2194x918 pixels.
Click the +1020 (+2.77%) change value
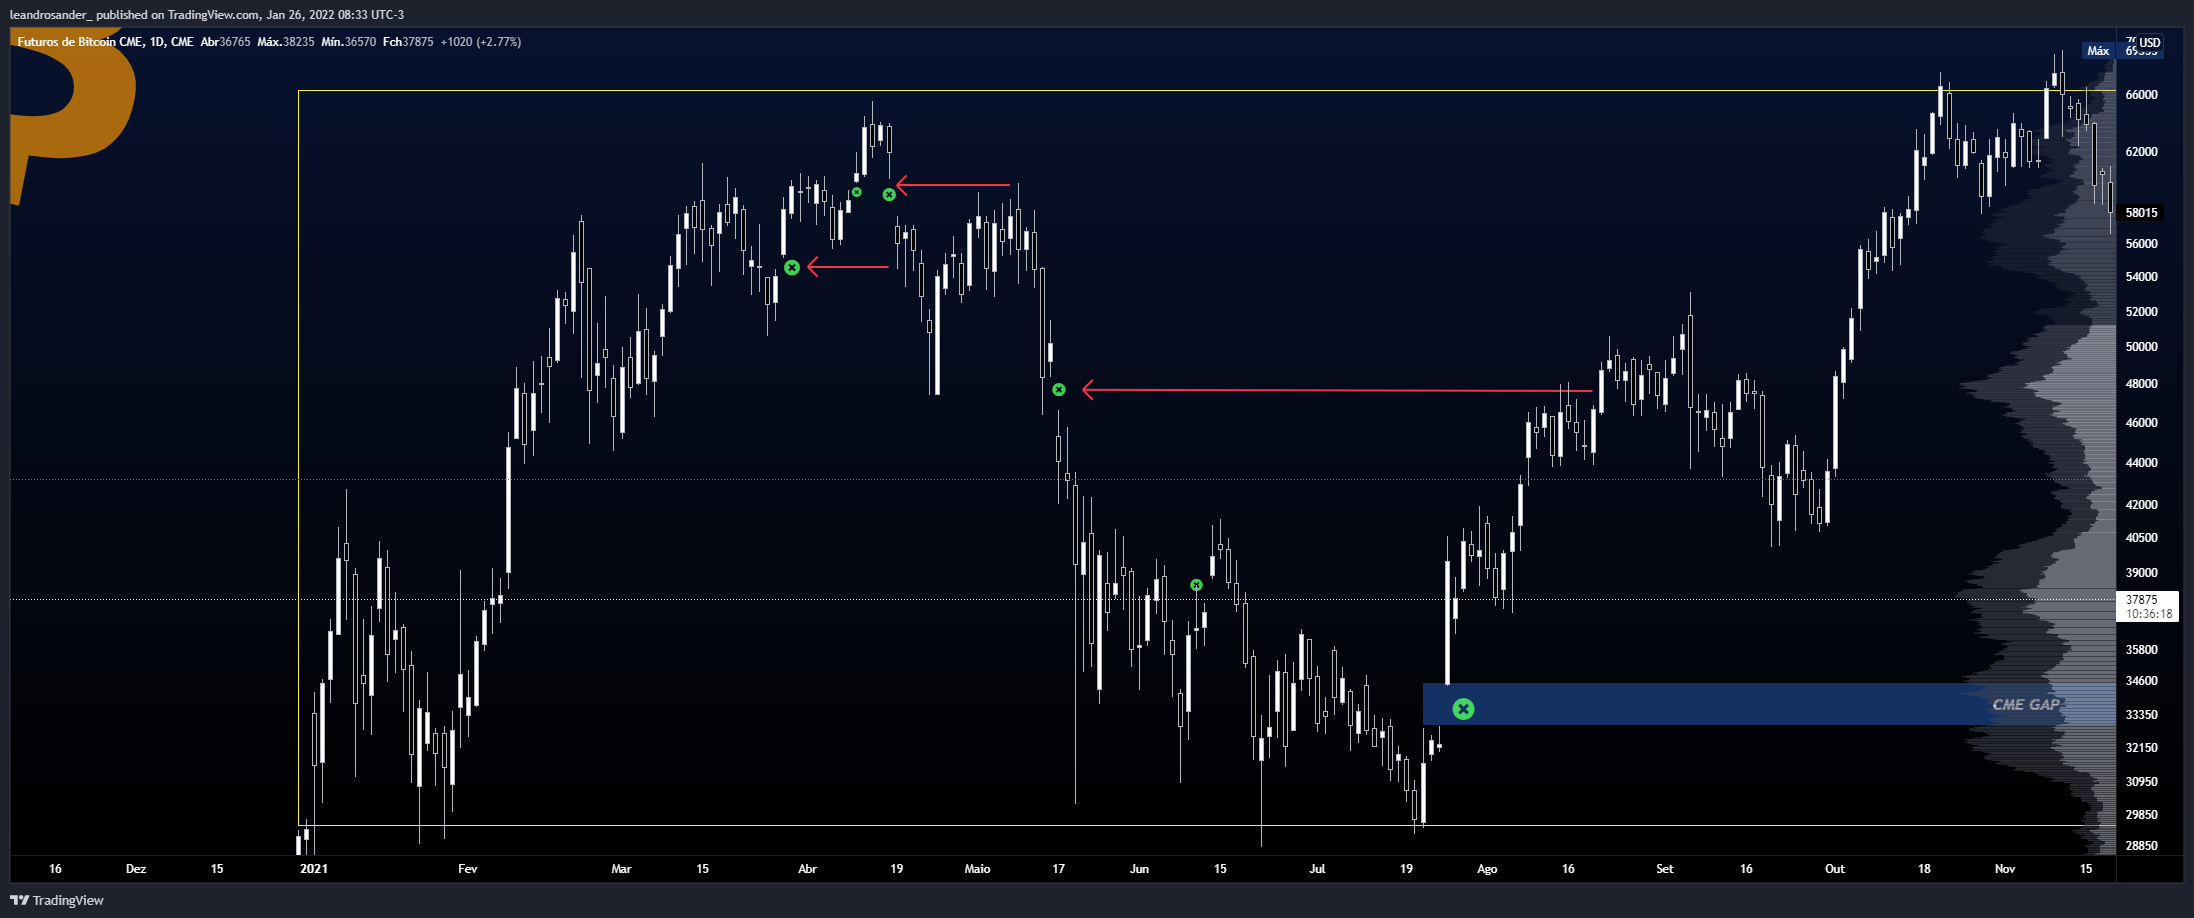pos(481,42)
